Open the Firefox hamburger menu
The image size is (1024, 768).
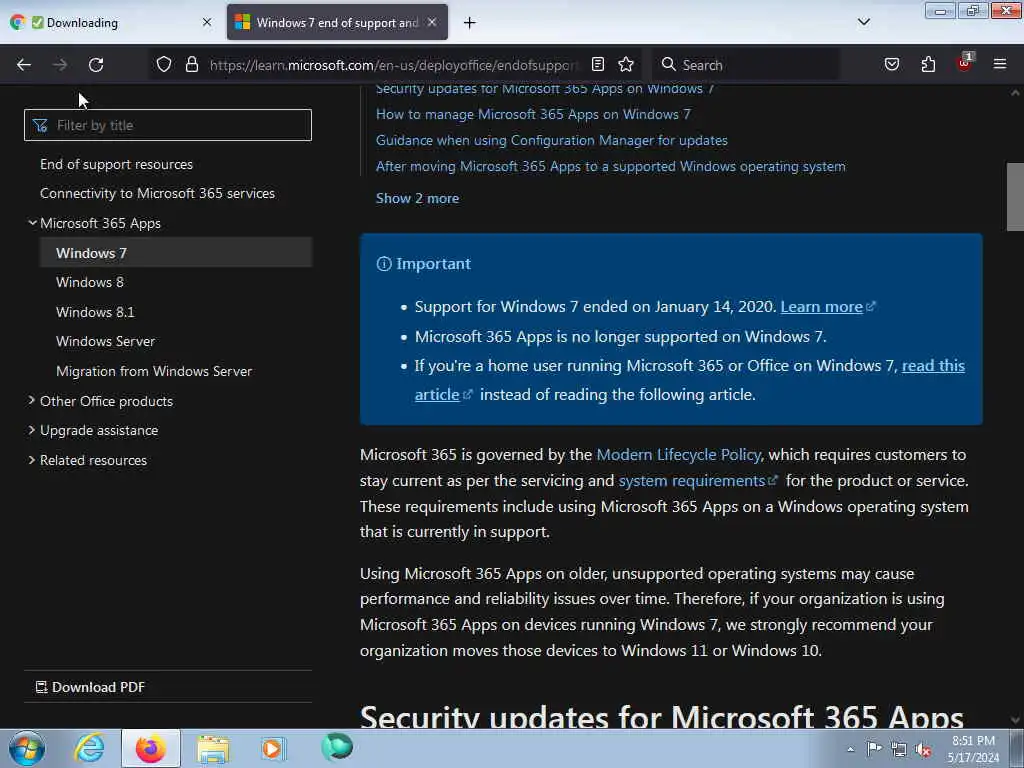(1000, 65)
